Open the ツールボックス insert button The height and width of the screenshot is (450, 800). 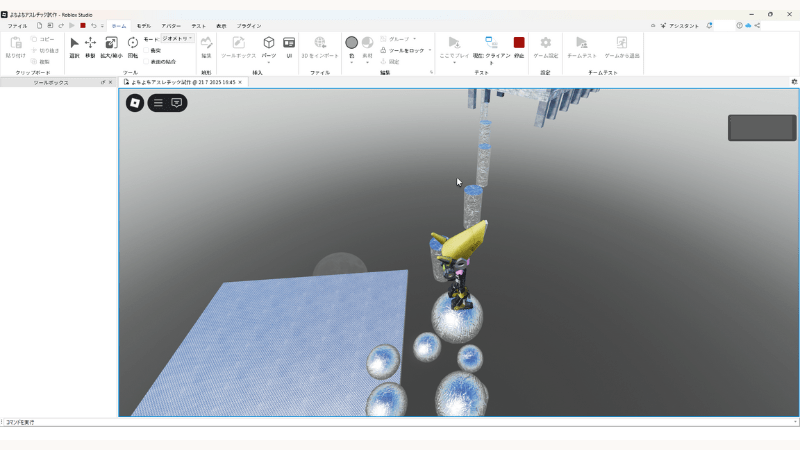[x=238, y=47]
